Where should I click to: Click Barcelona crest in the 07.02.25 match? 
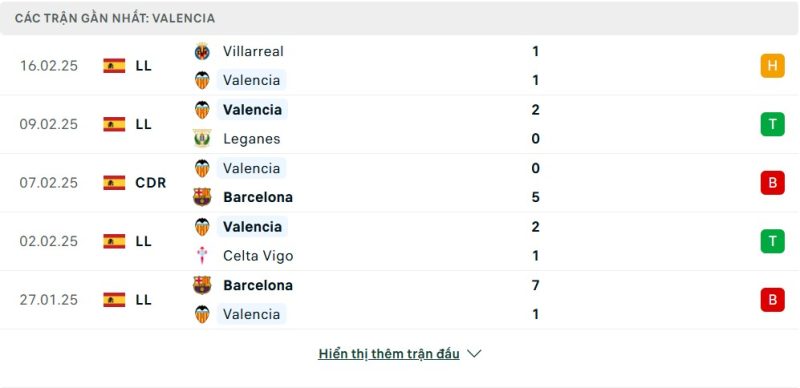click(x=202, y=197)
